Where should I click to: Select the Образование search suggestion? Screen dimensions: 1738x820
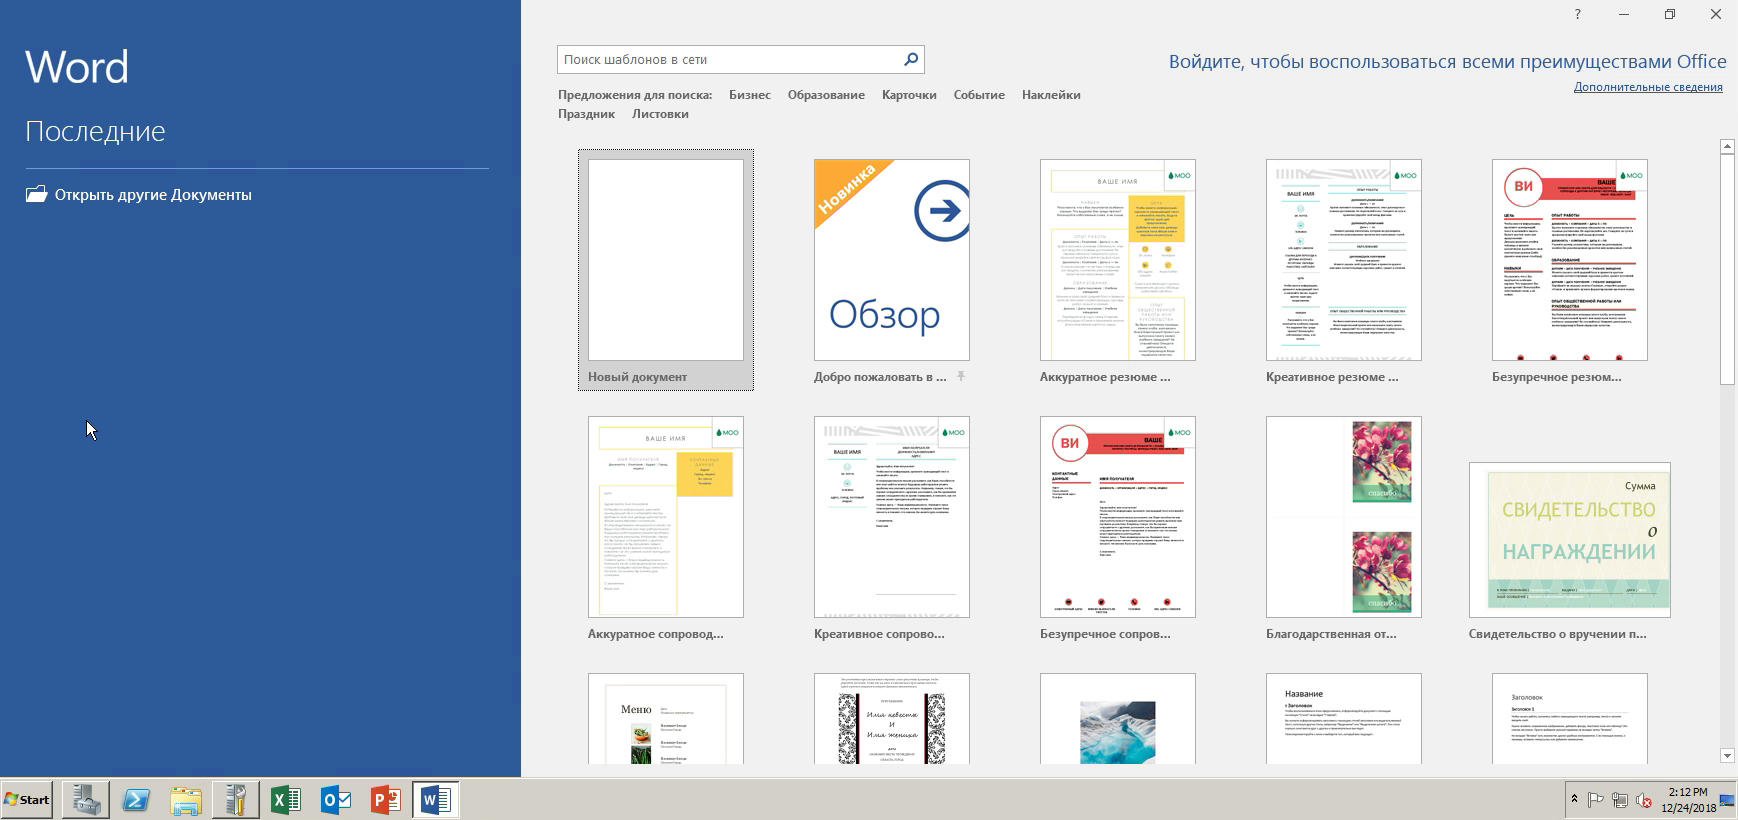click(826, 95)
